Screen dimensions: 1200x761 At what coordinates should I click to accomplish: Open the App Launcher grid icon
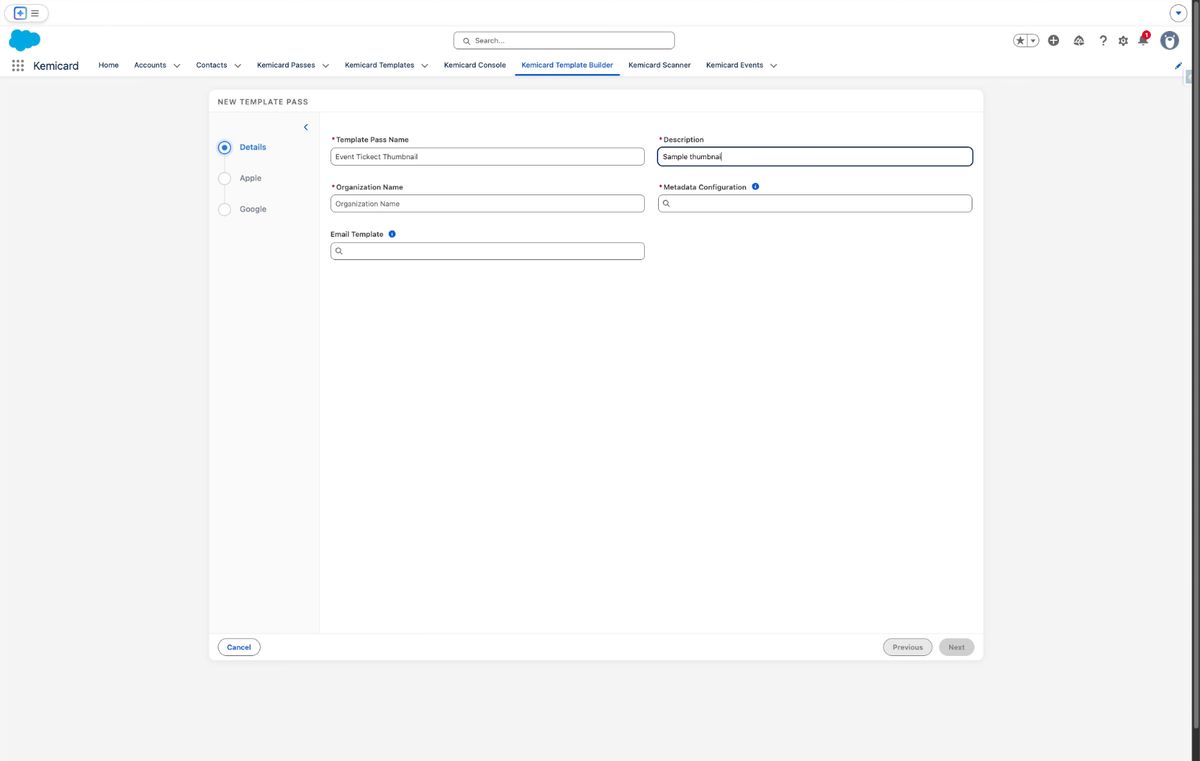pyautogui.click(x=18, y=65)
